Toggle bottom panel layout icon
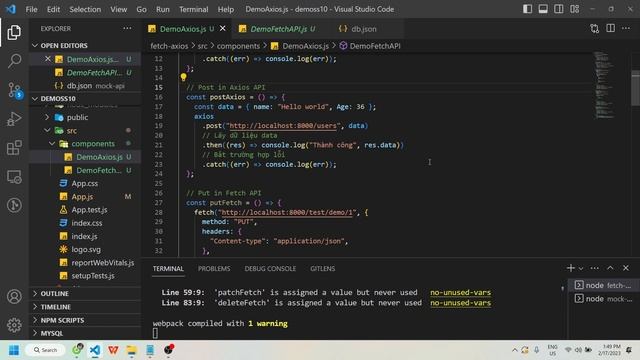 click(543, 9)
